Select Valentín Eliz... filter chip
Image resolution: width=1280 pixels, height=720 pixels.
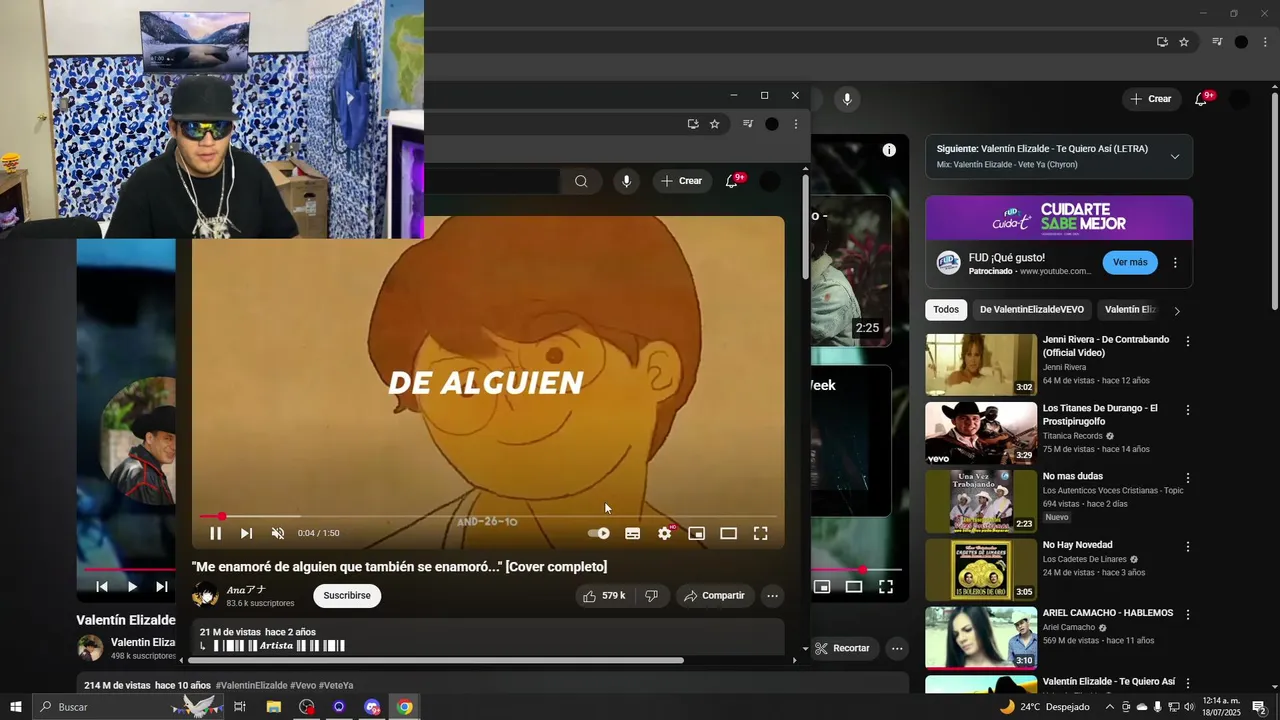(x=1130, y=310)
